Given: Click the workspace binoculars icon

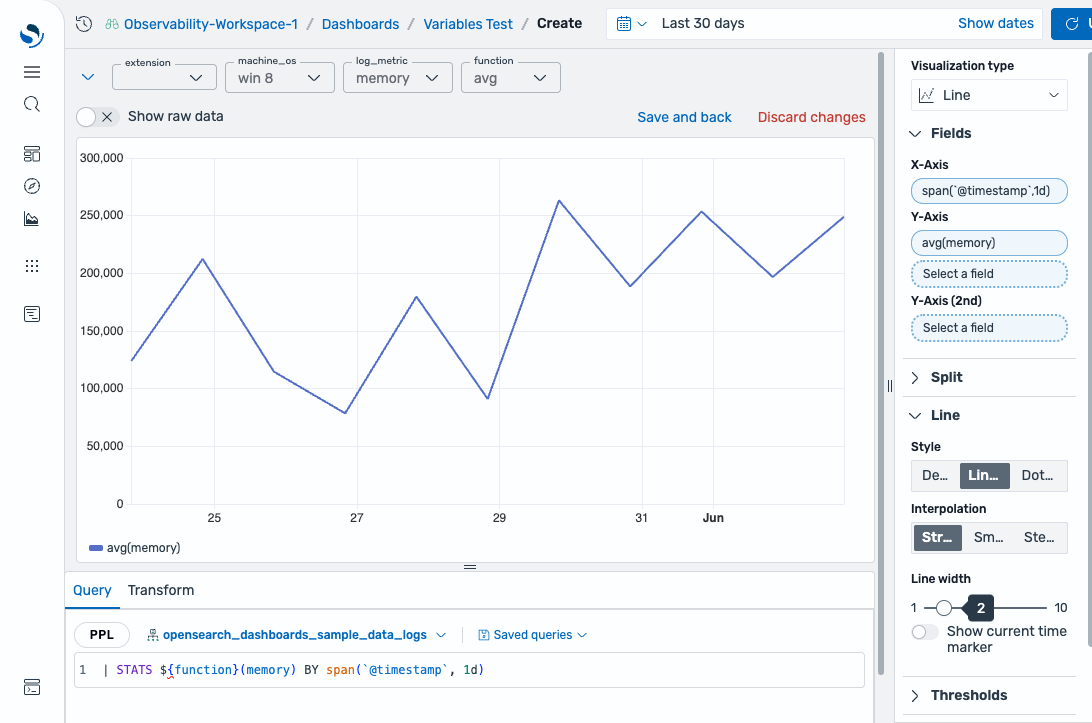Looking at the screenshot, I should [x=112, y=24].
